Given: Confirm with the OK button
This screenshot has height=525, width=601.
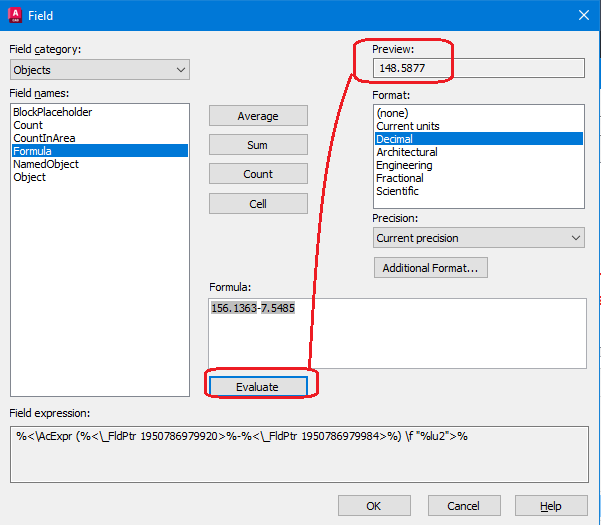Looking at the screenshot, I should click(x=374, y=506).
